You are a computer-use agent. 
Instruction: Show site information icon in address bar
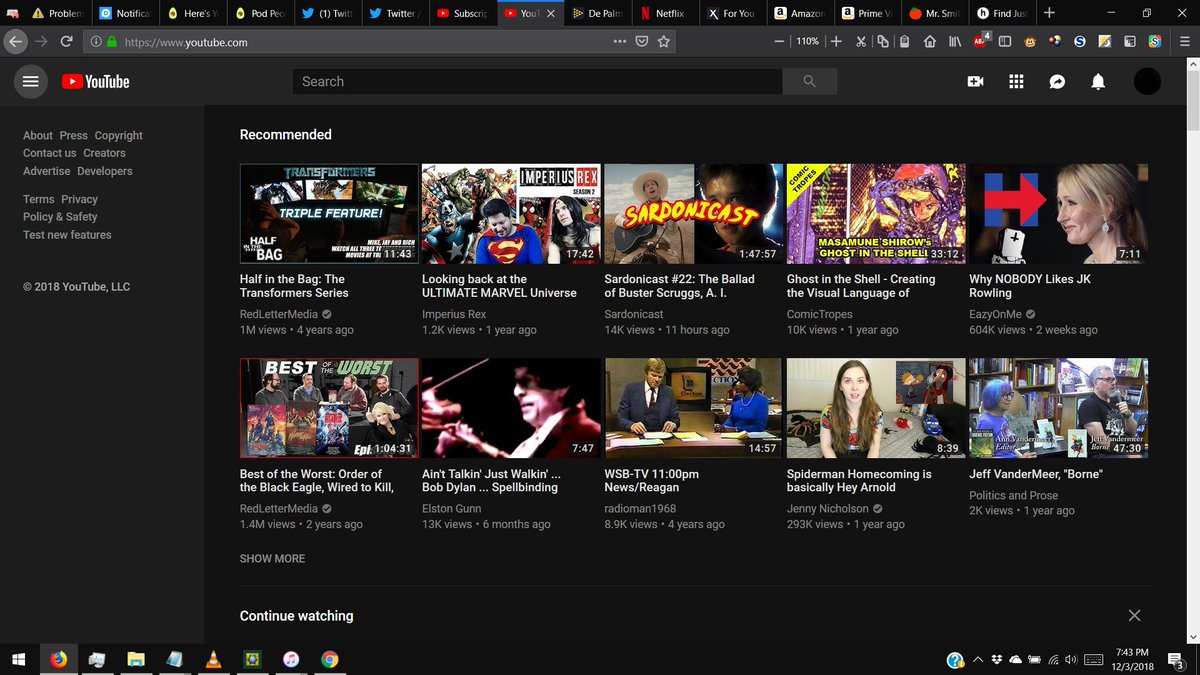tap(96, 42)
